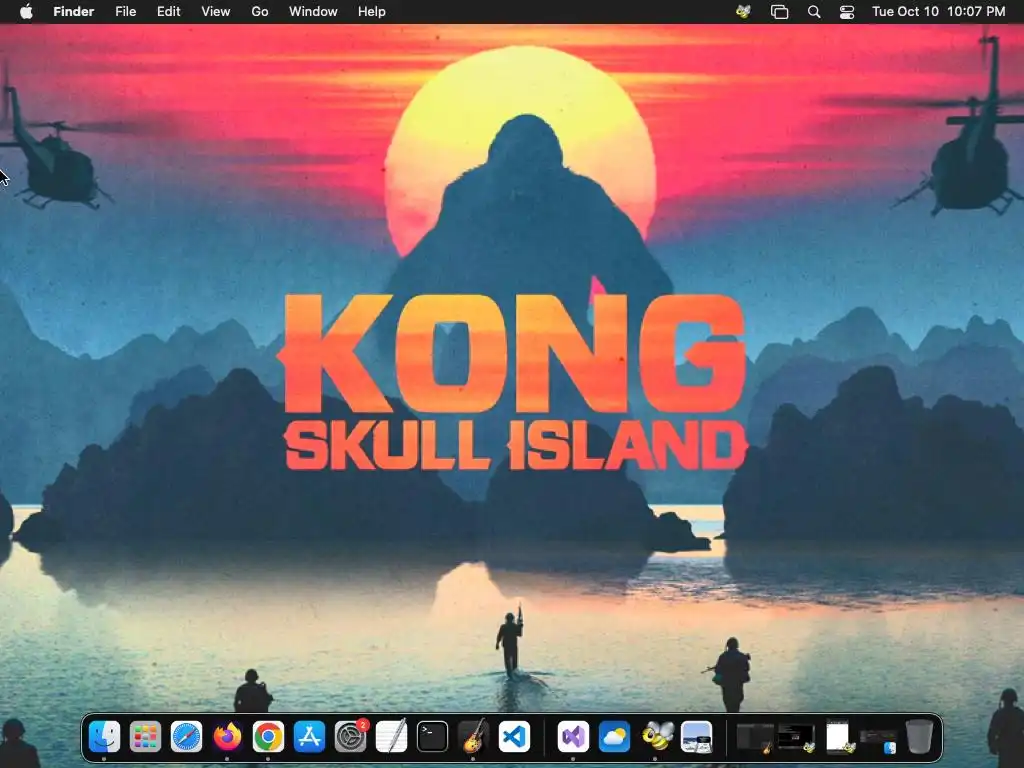The width and height of the screenshot is (1024, 768).
Task: Open the Window menu
Action: (x=313, y=12)
